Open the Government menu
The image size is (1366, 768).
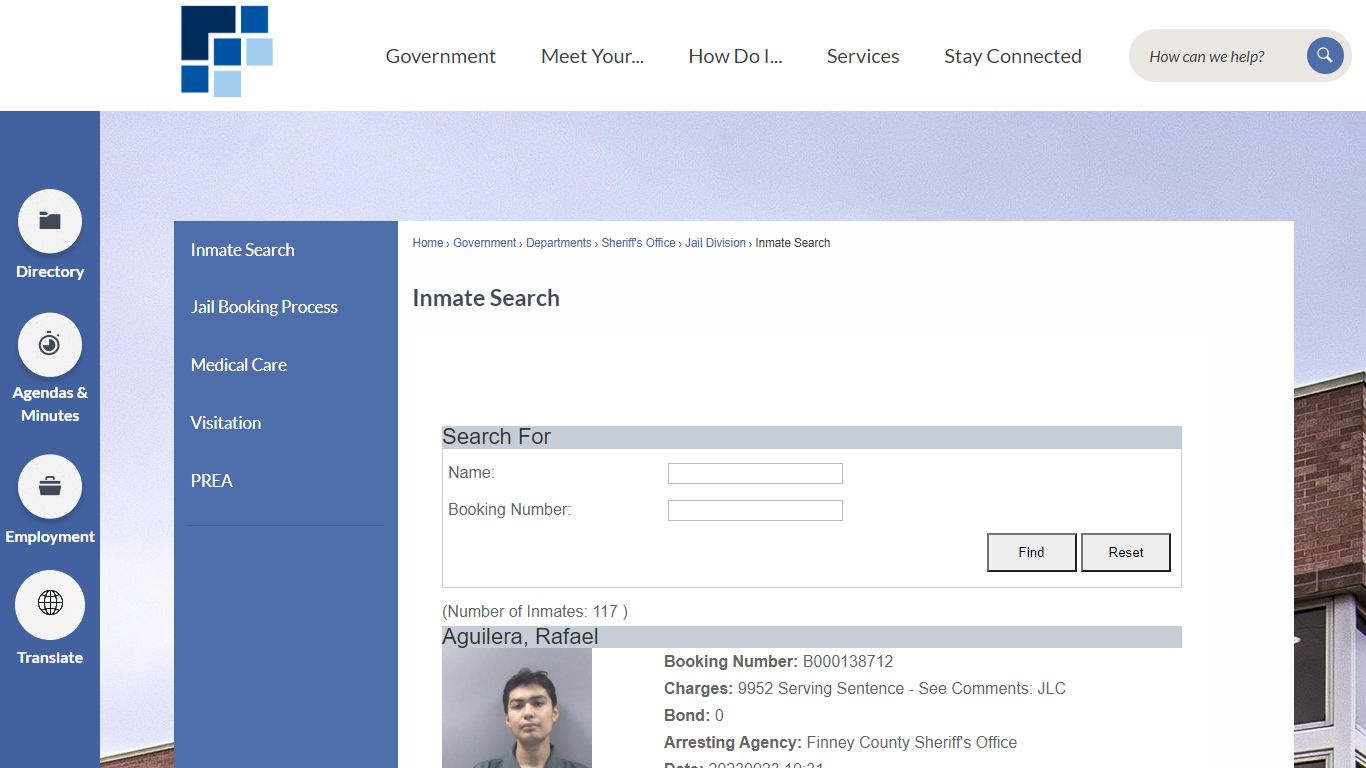441,56
